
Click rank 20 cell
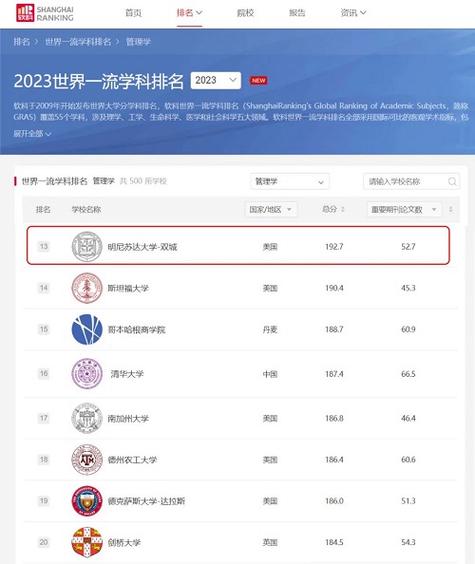pyautogui.click(x=44, y=542)
